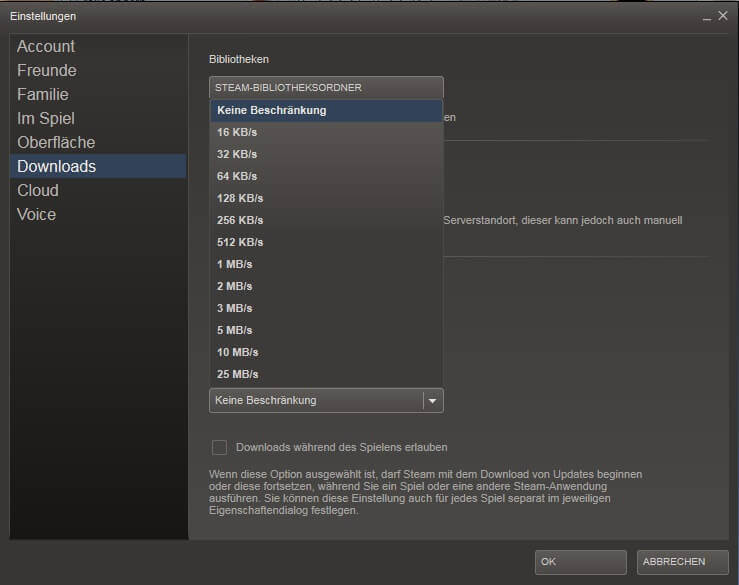The image size is (739, 585).
Task: Pick the 64 KB/s bandwidth option
Action: click(326, 176)
